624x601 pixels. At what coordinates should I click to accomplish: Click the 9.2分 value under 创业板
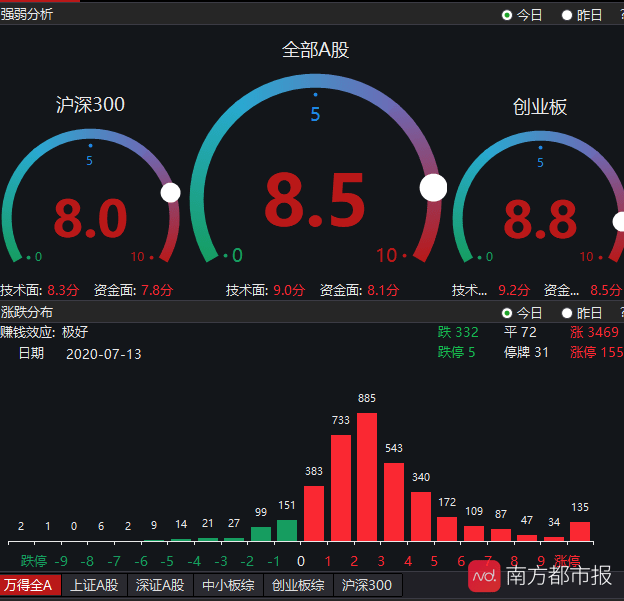(514, 290)
